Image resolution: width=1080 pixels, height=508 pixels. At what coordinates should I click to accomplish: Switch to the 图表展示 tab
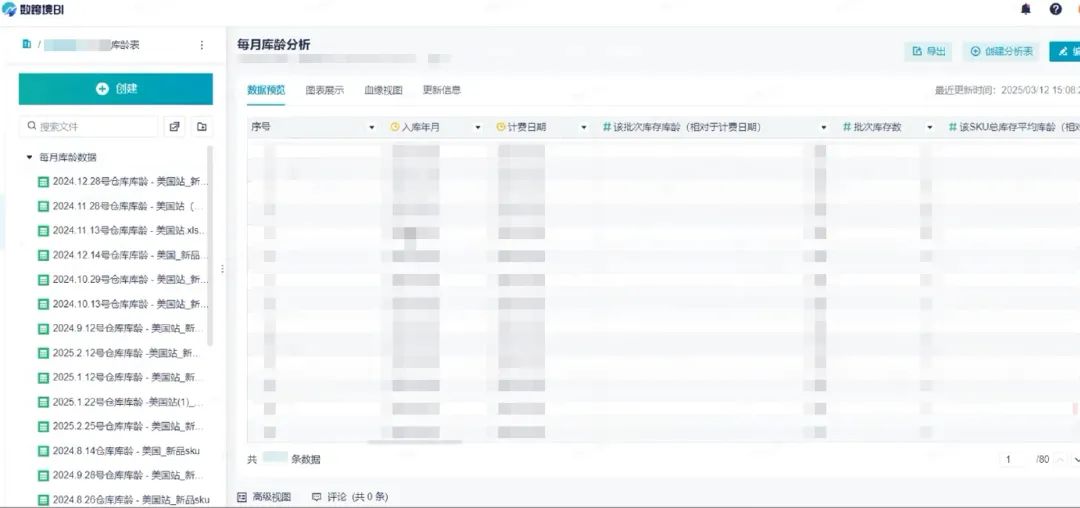(x=324, y=90)
